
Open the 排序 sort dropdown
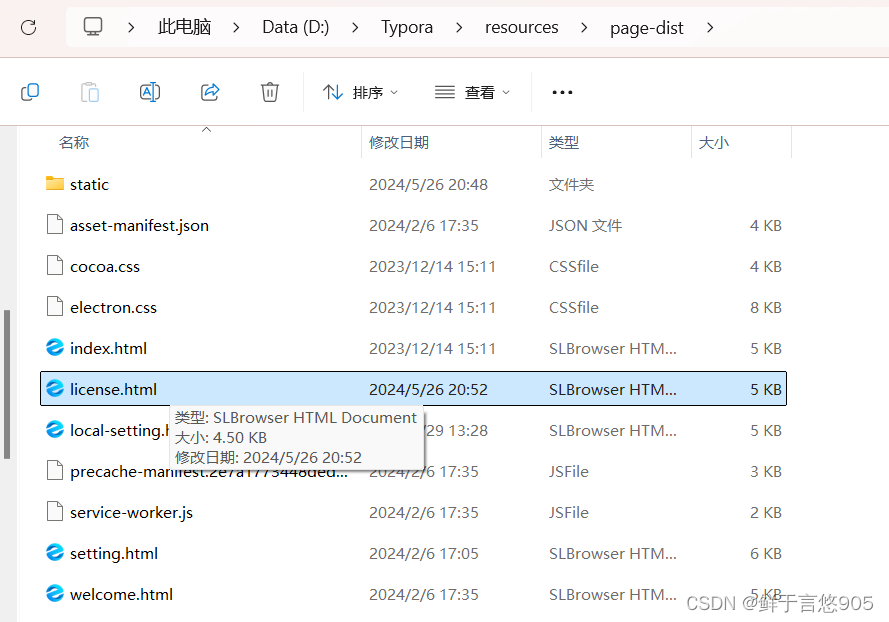pos(361,92)
